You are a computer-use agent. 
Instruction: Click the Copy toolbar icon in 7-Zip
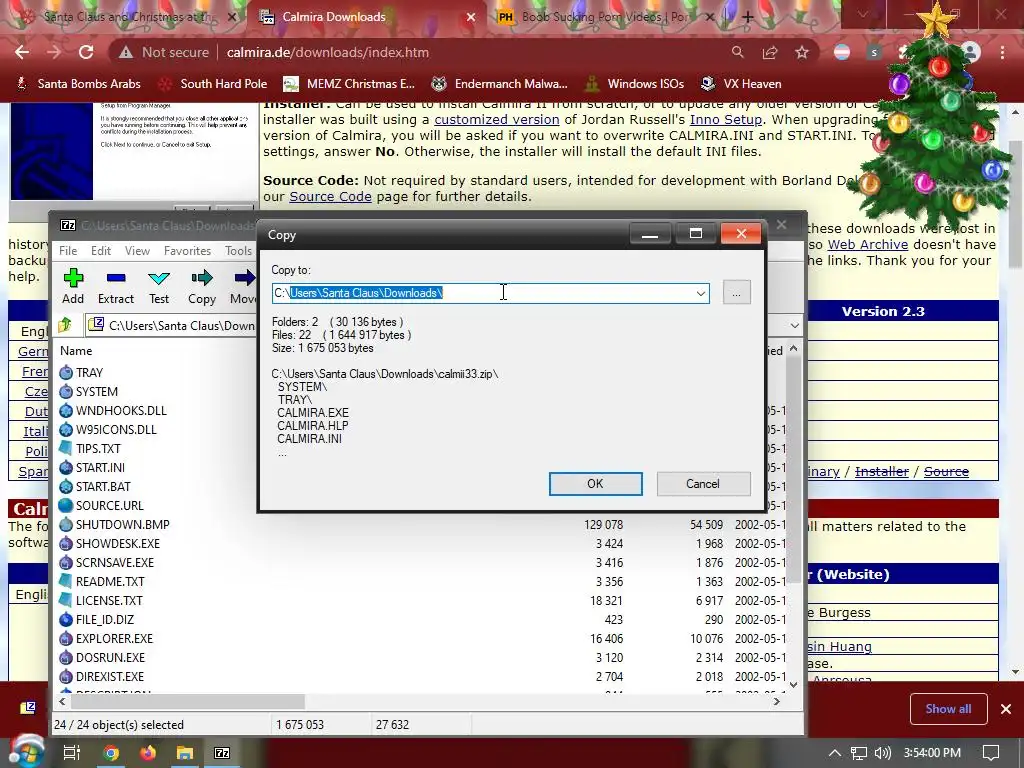point(202,278)
